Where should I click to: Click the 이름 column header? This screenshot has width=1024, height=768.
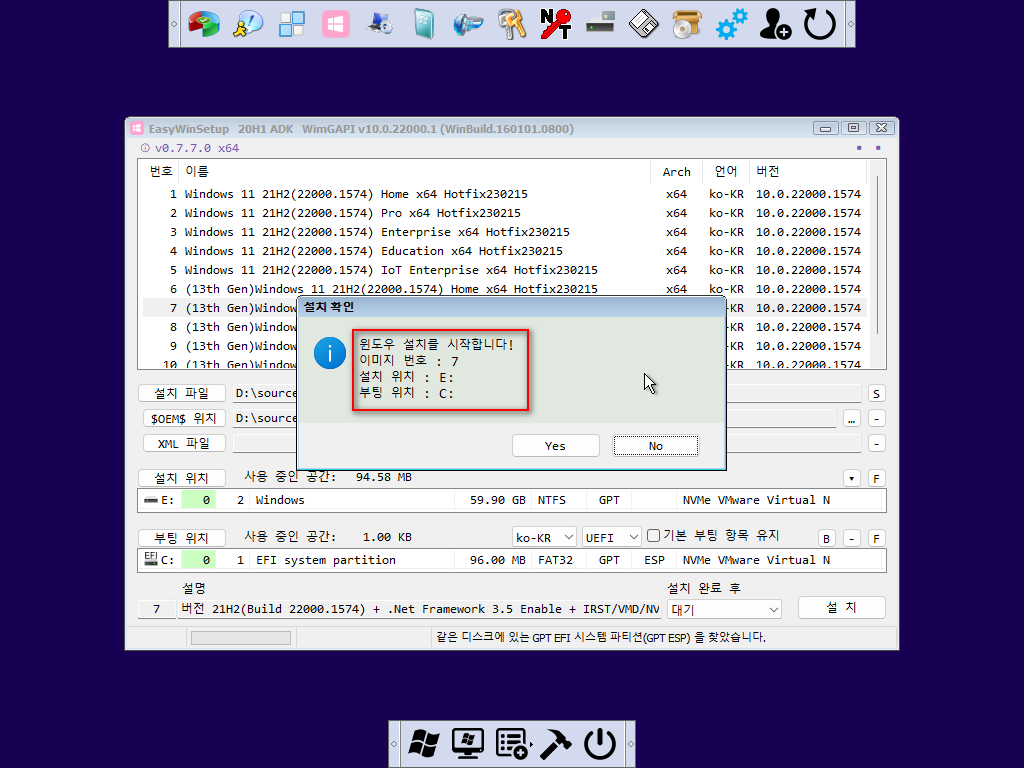coord(415,171)
